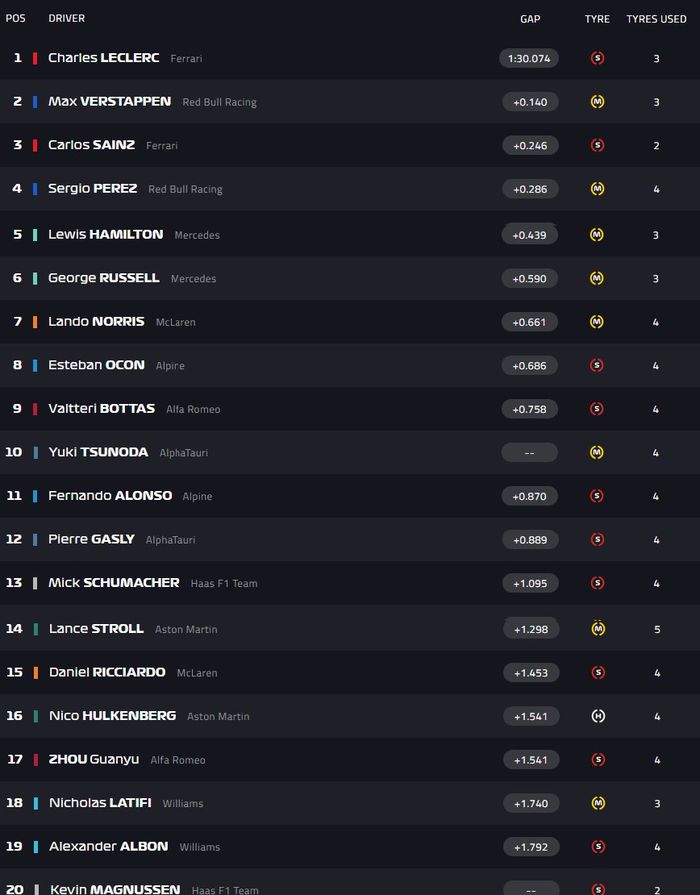Screen dimensions: 700x895
Task: Click the DRIVER column header
Action: [x=66, y=18]
